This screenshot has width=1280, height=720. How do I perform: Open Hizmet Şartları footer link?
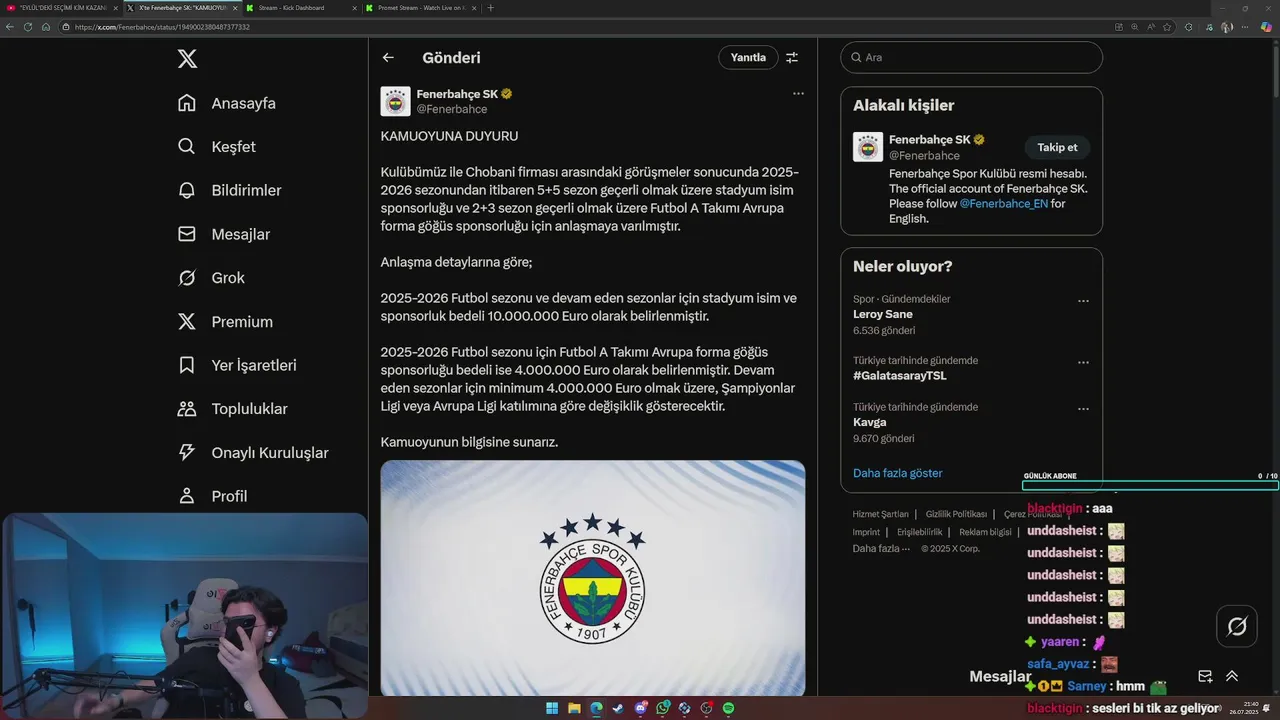tap(881, 514)
